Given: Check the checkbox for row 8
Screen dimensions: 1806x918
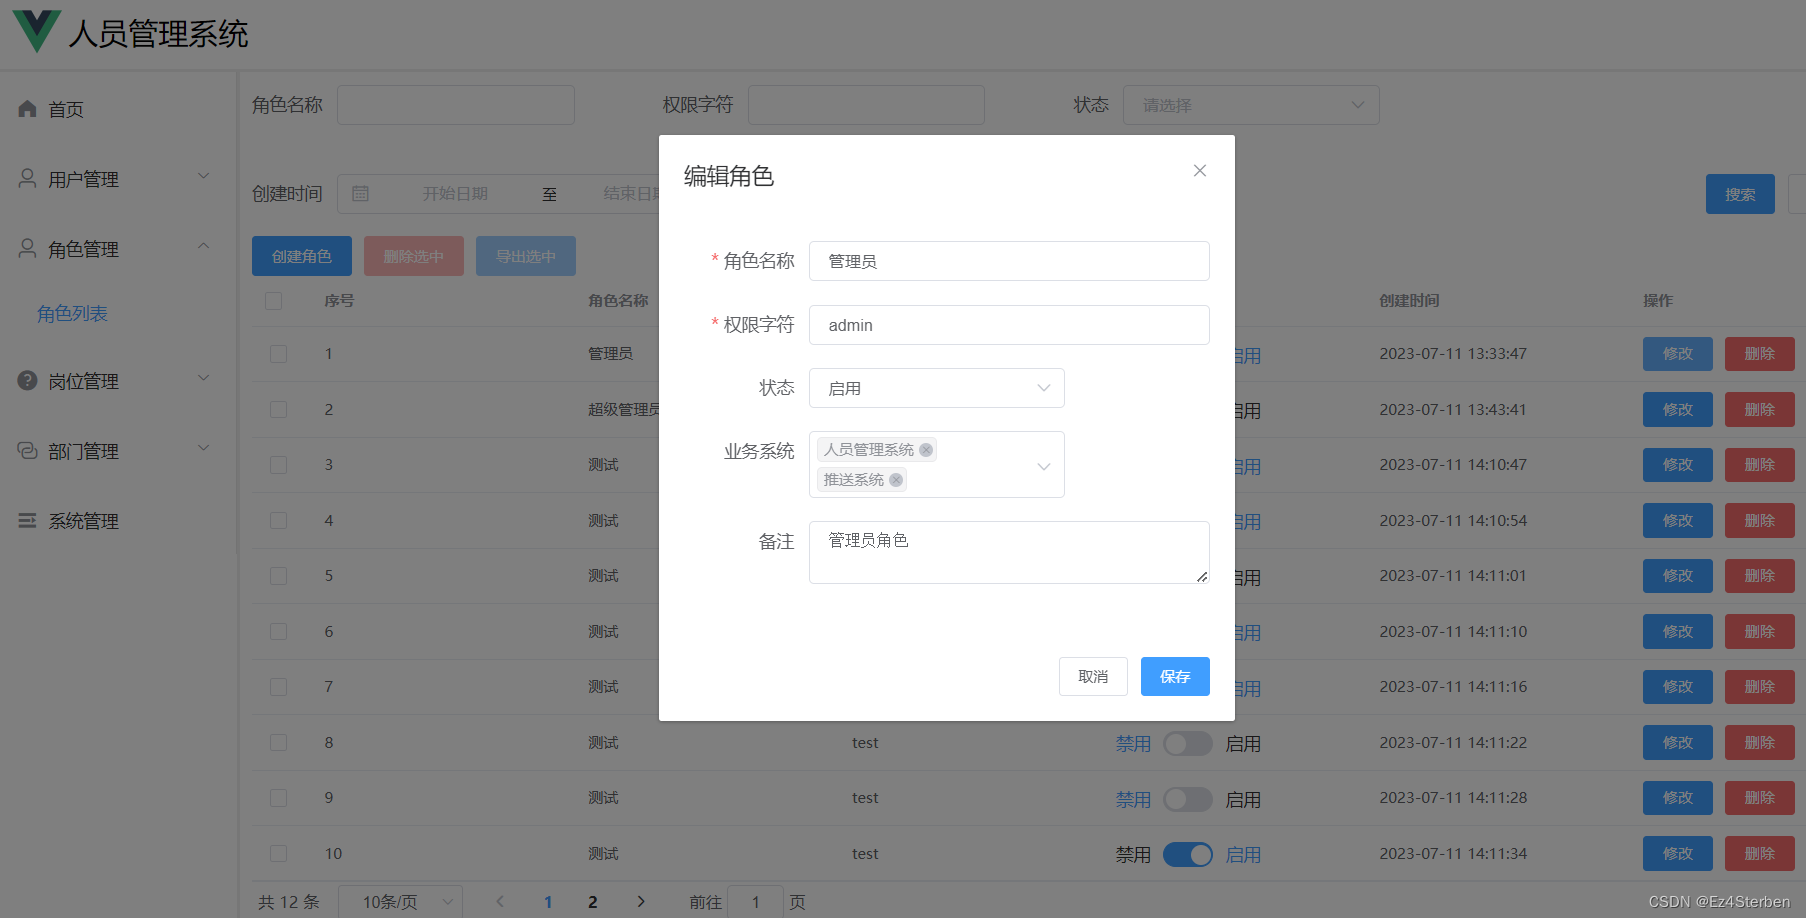Looking at the screenshot, I should point(278,743).
